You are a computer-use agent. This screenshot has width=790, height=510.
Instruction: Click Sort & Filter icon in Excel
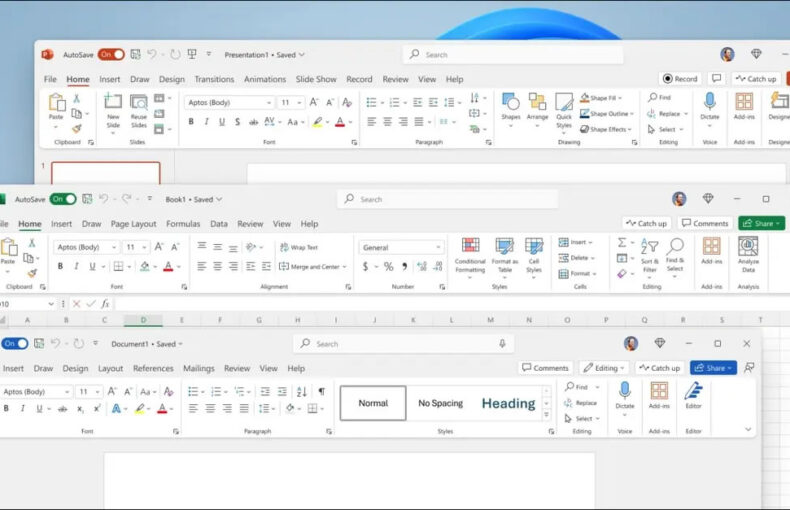pyautogui.click(x=650, y=247)
